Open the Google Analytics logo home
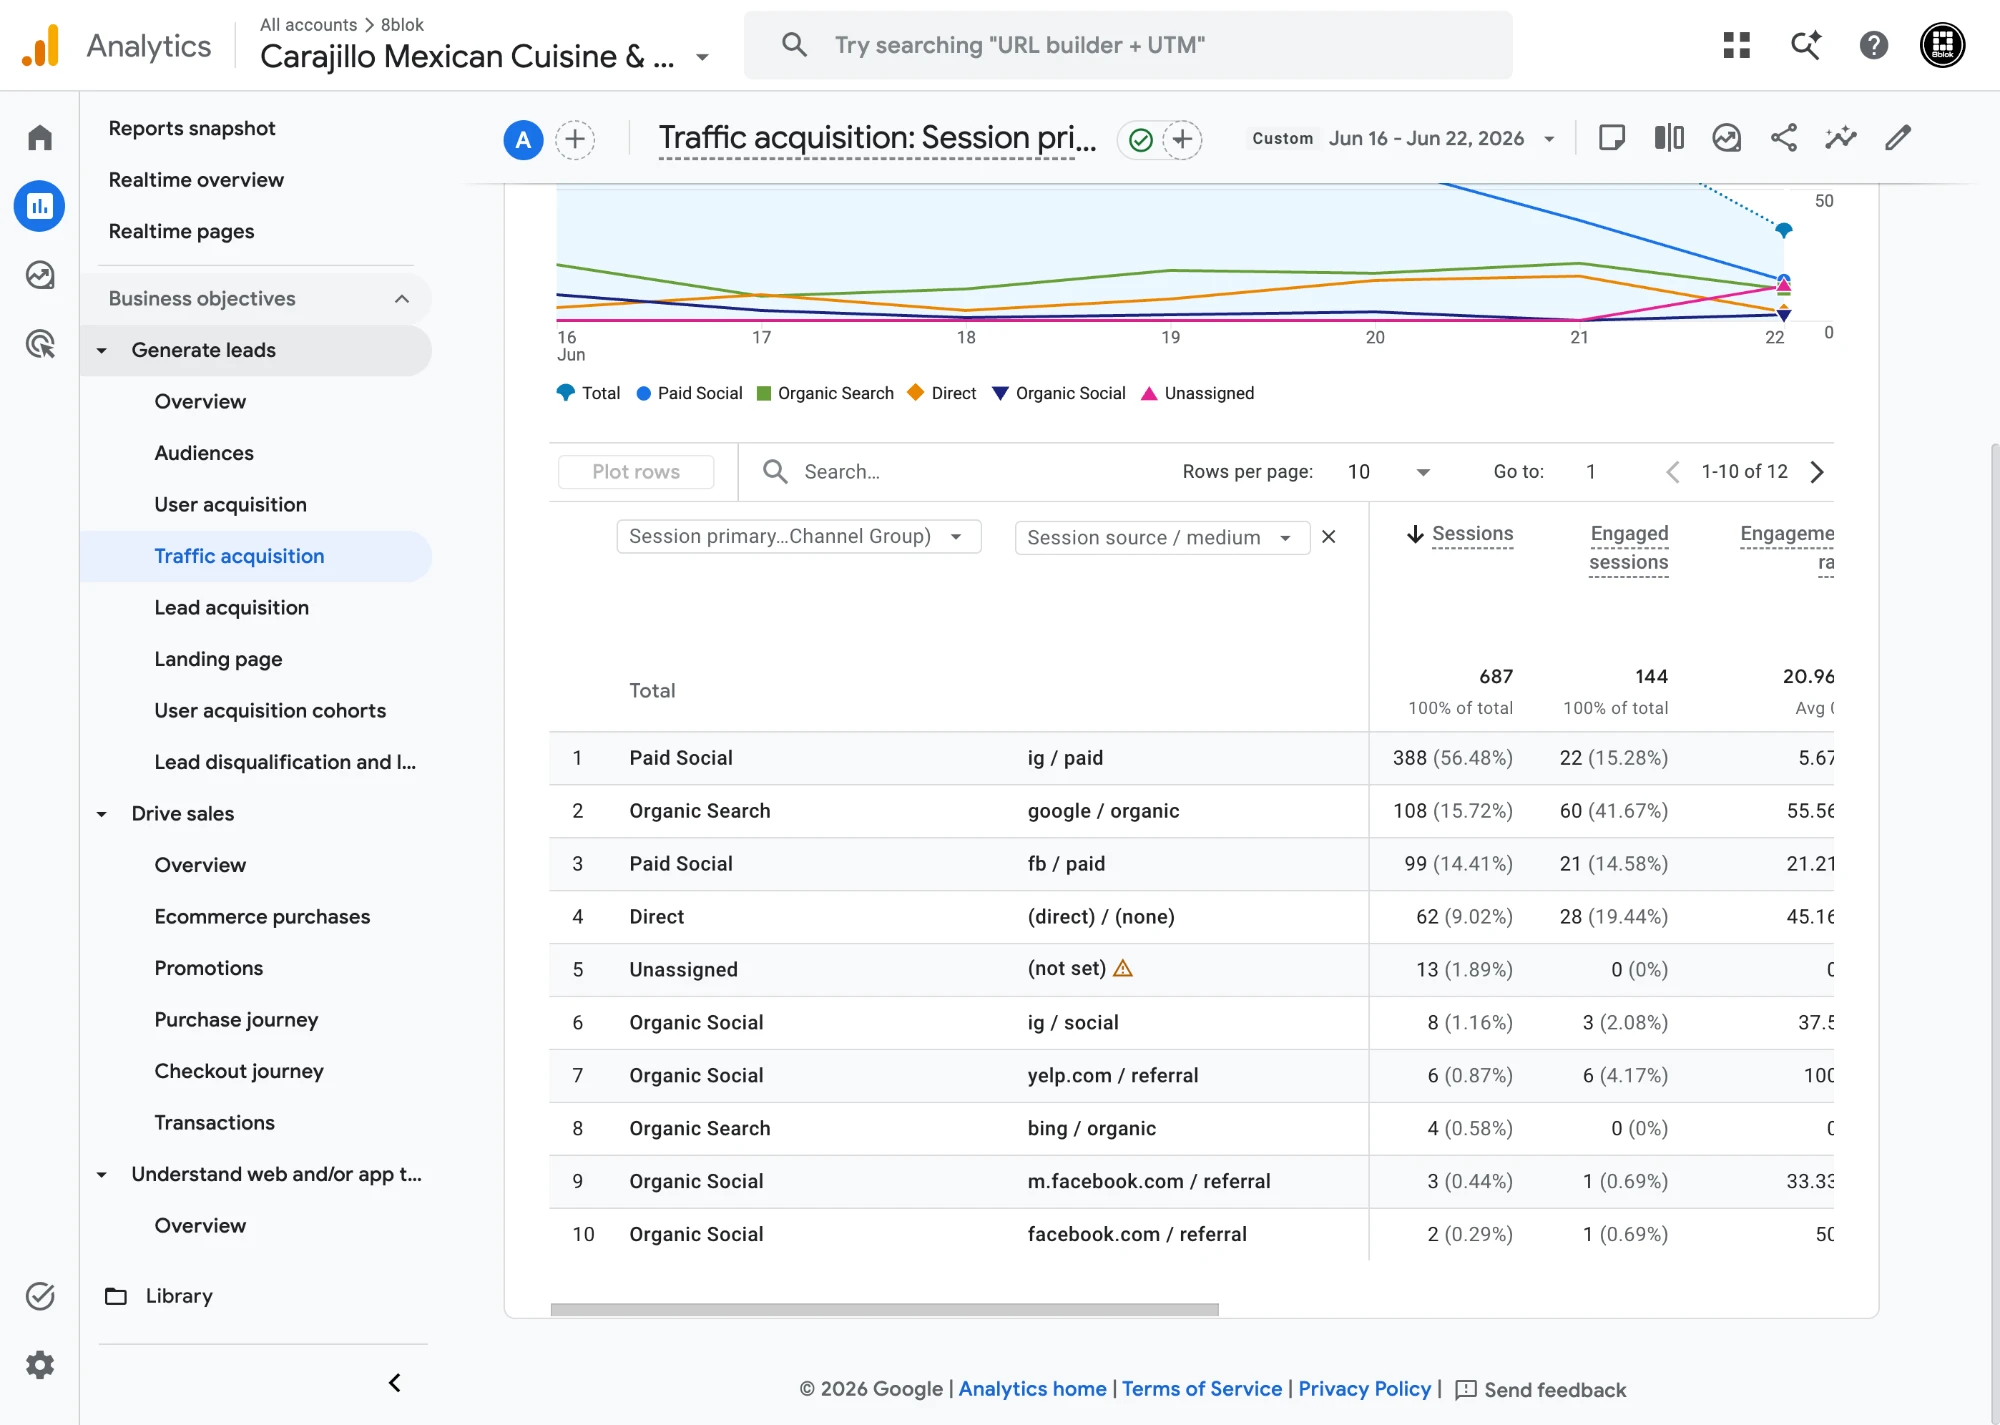This screenshot has height=1425, width=2000. pyautogui.click(x=41, y=45)
